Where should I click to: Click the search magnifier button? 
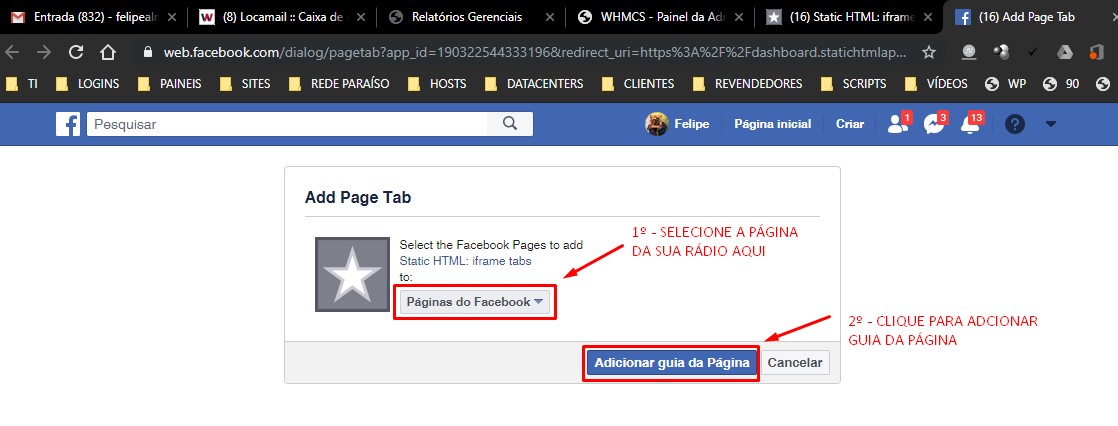510,124
